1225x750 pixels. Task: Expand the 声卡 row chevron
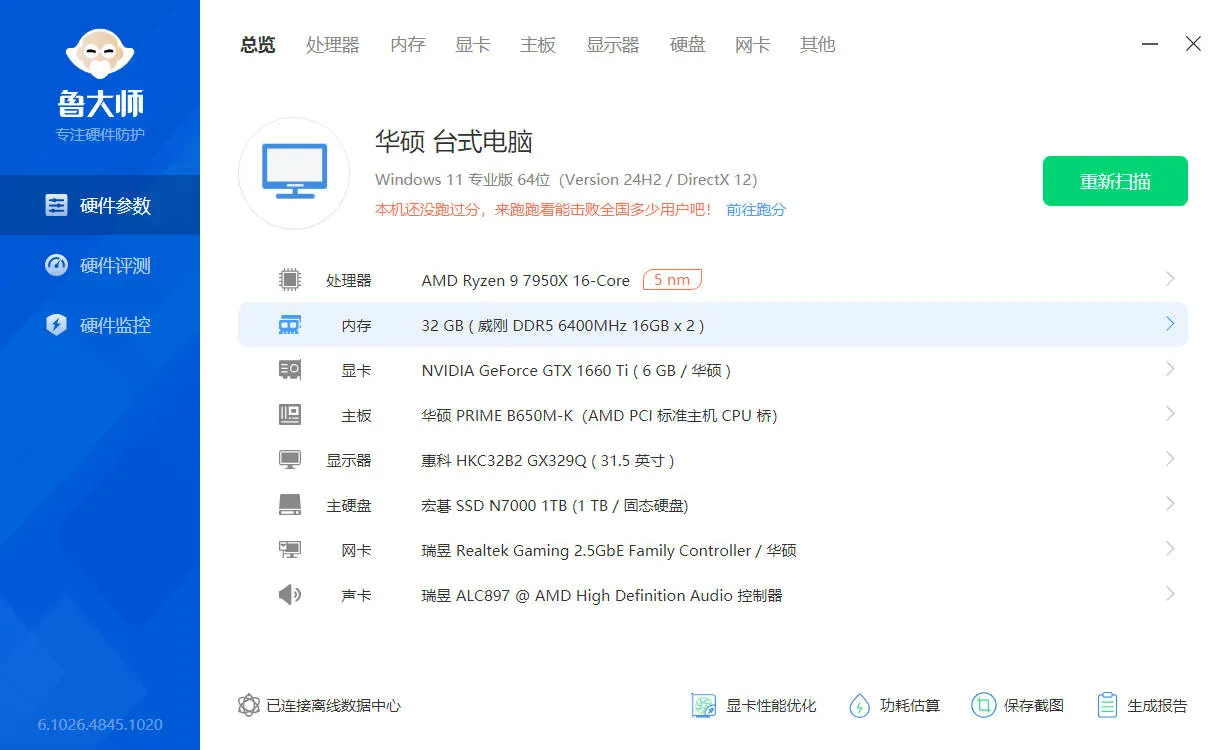pyautogui.click(x=1170, y=594)
